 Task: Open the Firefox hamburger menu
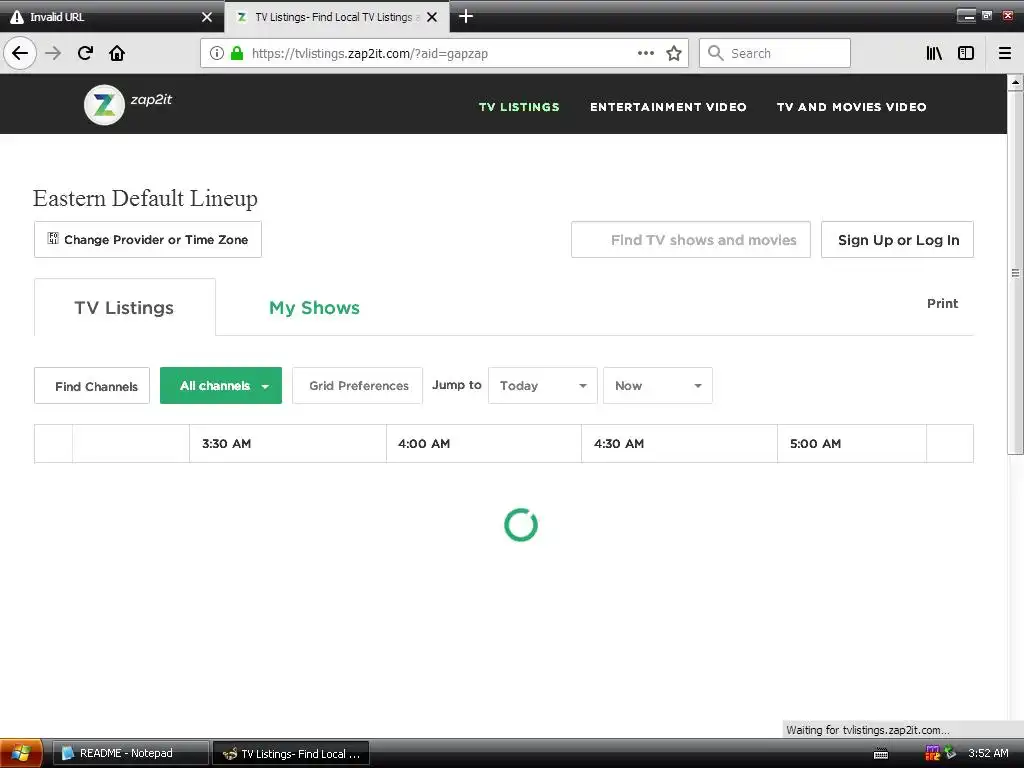pyautogui.click(x=1005, y=54)
